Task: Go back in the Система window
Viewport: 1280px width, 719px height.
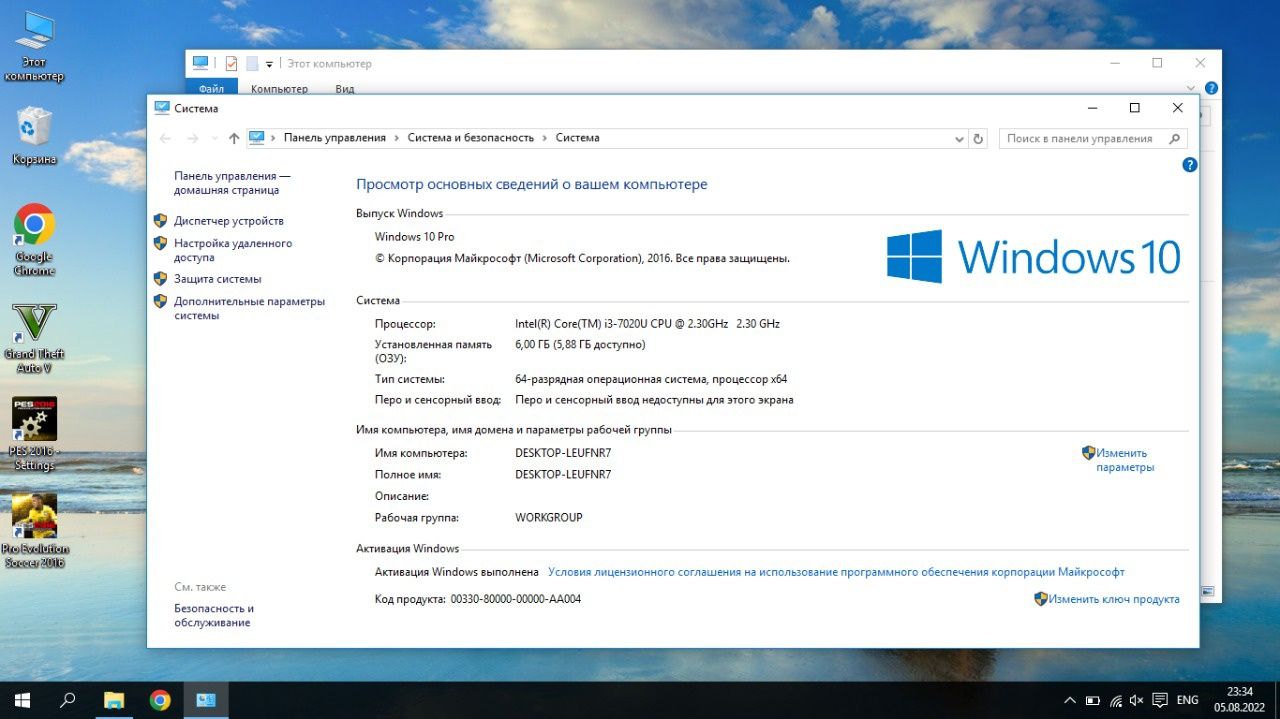Action: pyautogui.click(x=165, y=138)
